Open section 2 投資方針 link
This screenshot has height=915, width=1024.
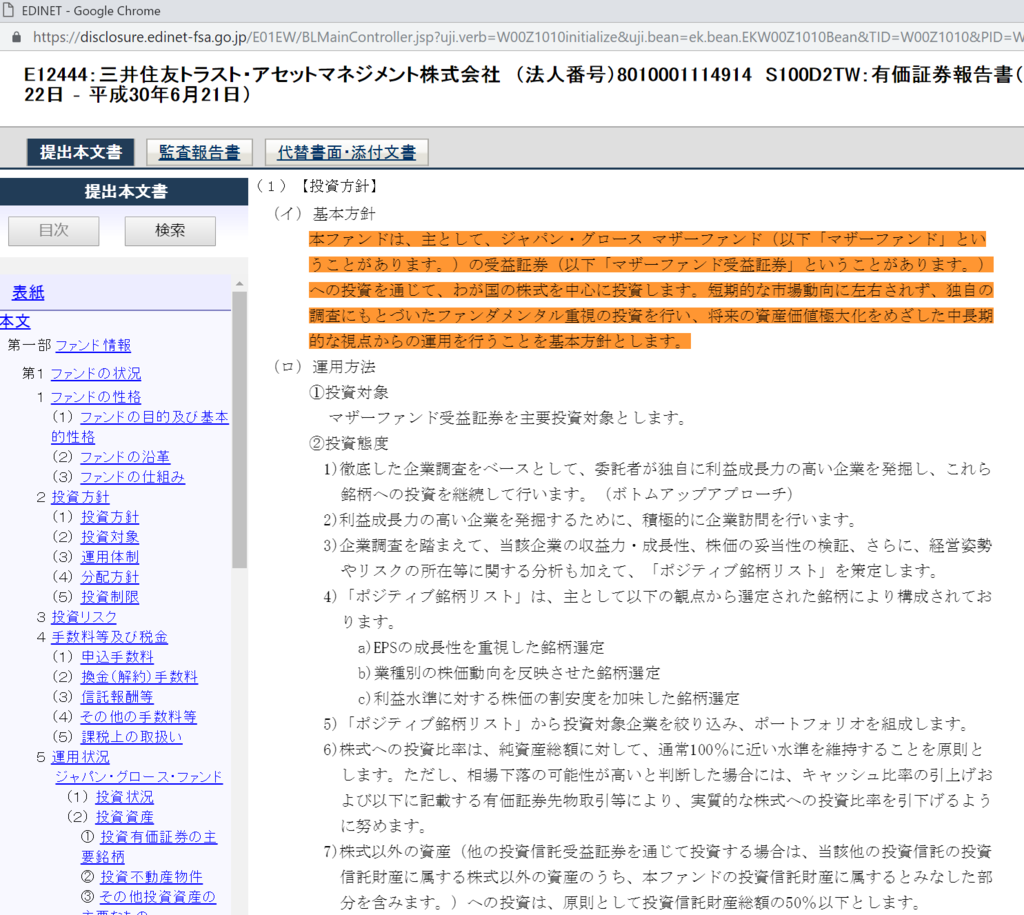(x=80, y=497)
